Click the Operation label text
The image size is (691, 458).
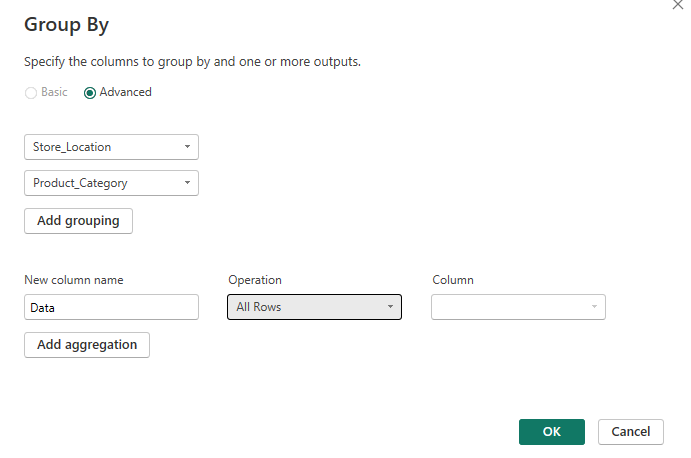255,280
